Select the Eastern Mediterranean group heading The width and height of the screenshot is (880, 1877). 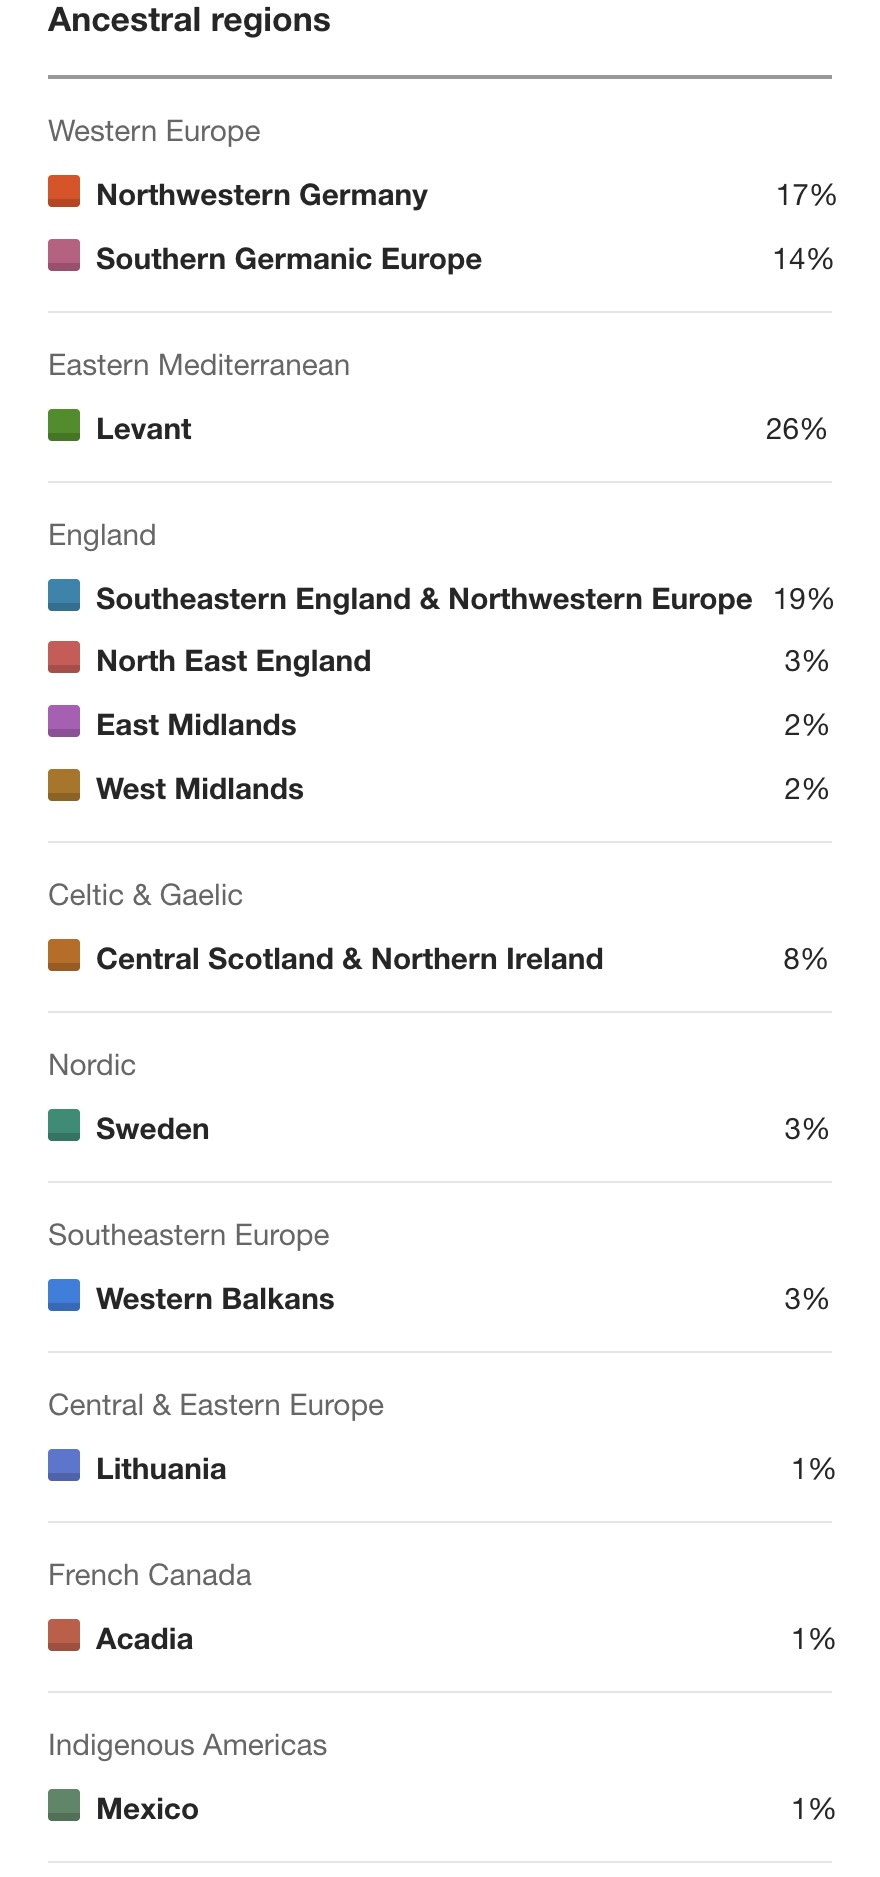199,365
